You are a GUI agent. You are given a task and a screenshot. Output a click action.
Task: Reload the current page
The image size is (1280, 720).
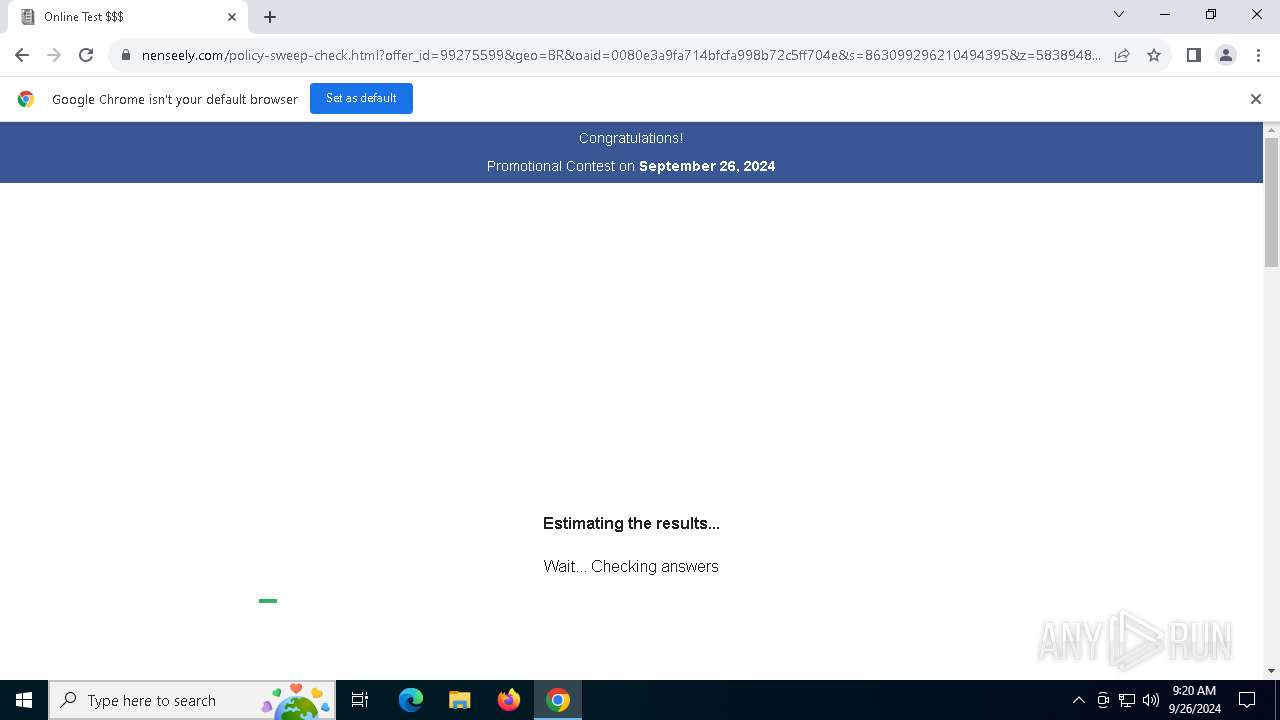86,55
